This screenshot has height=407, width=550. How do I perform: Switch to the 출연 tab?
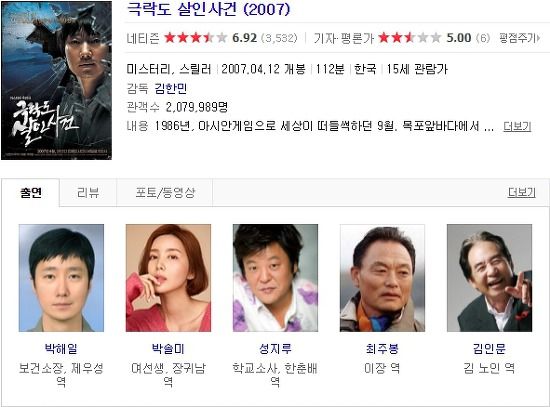pos(31,193)
